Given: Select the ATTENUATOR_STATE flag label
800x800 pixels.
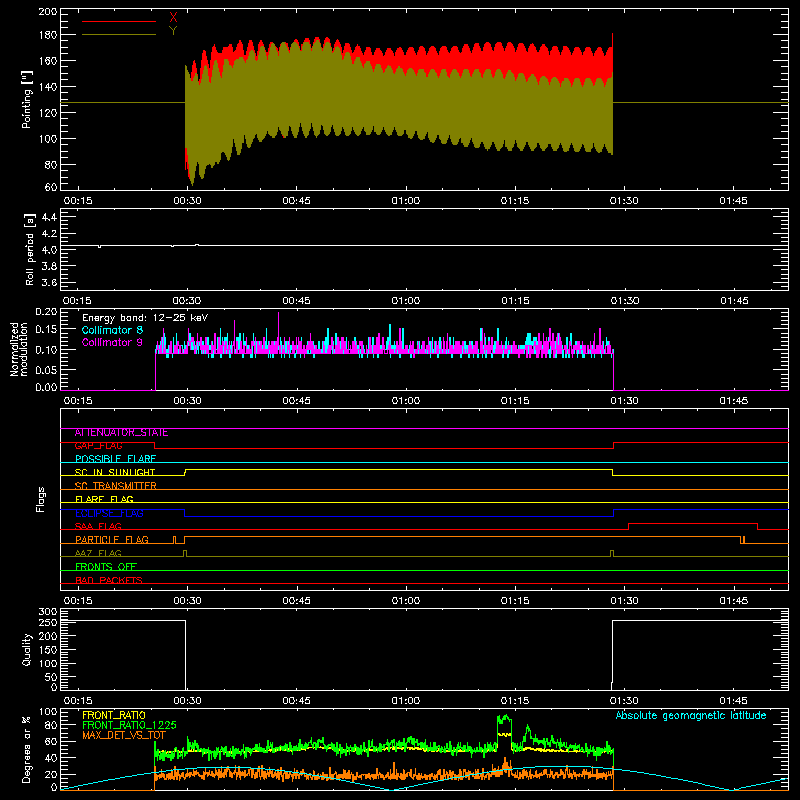Looking at the screenshot, I should pyautogui.click(x=121, y=433).
